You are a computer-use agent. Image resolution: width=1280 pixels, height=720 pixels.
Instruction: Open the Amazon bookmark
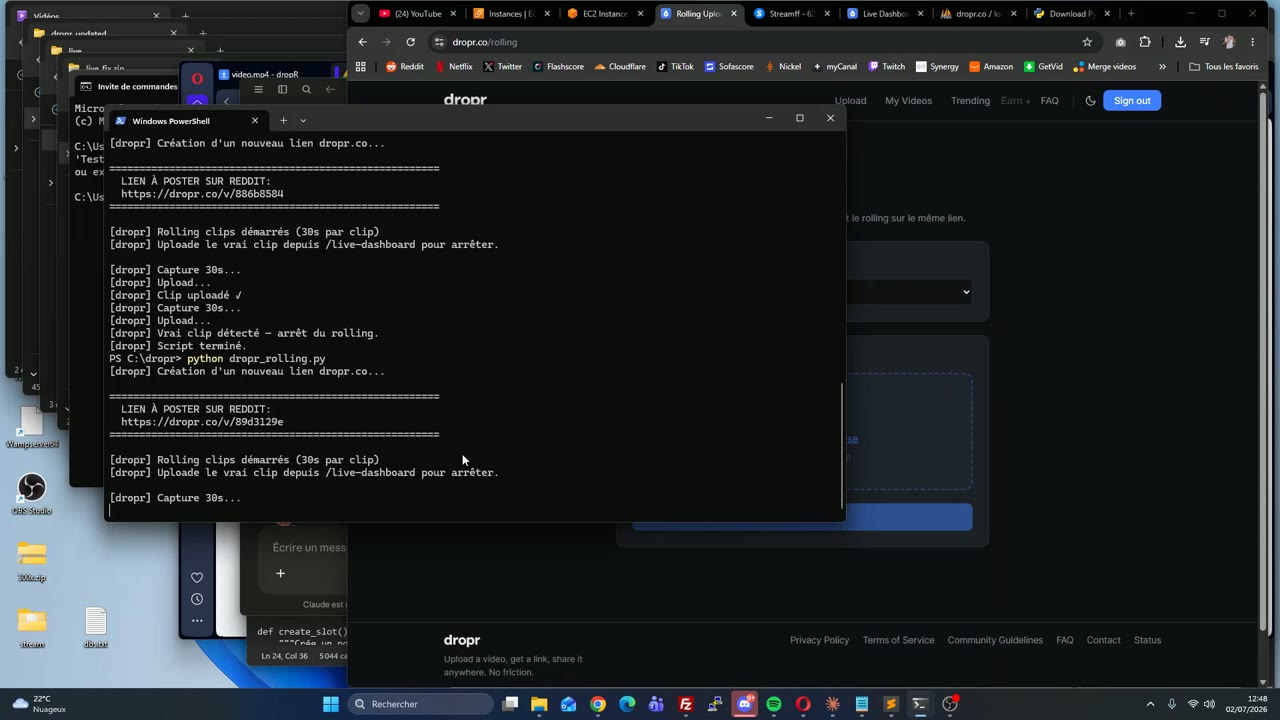click(x=991, y=67)
